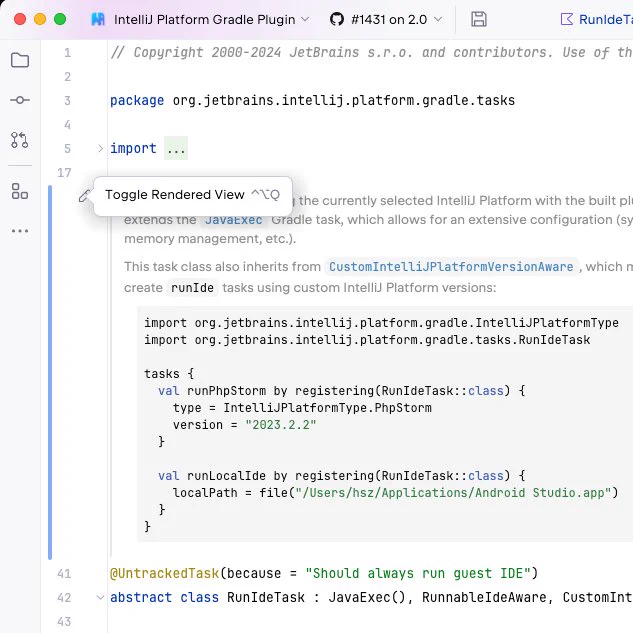
Task: Show more tool windows ellipsis
Action: point(20,231)
